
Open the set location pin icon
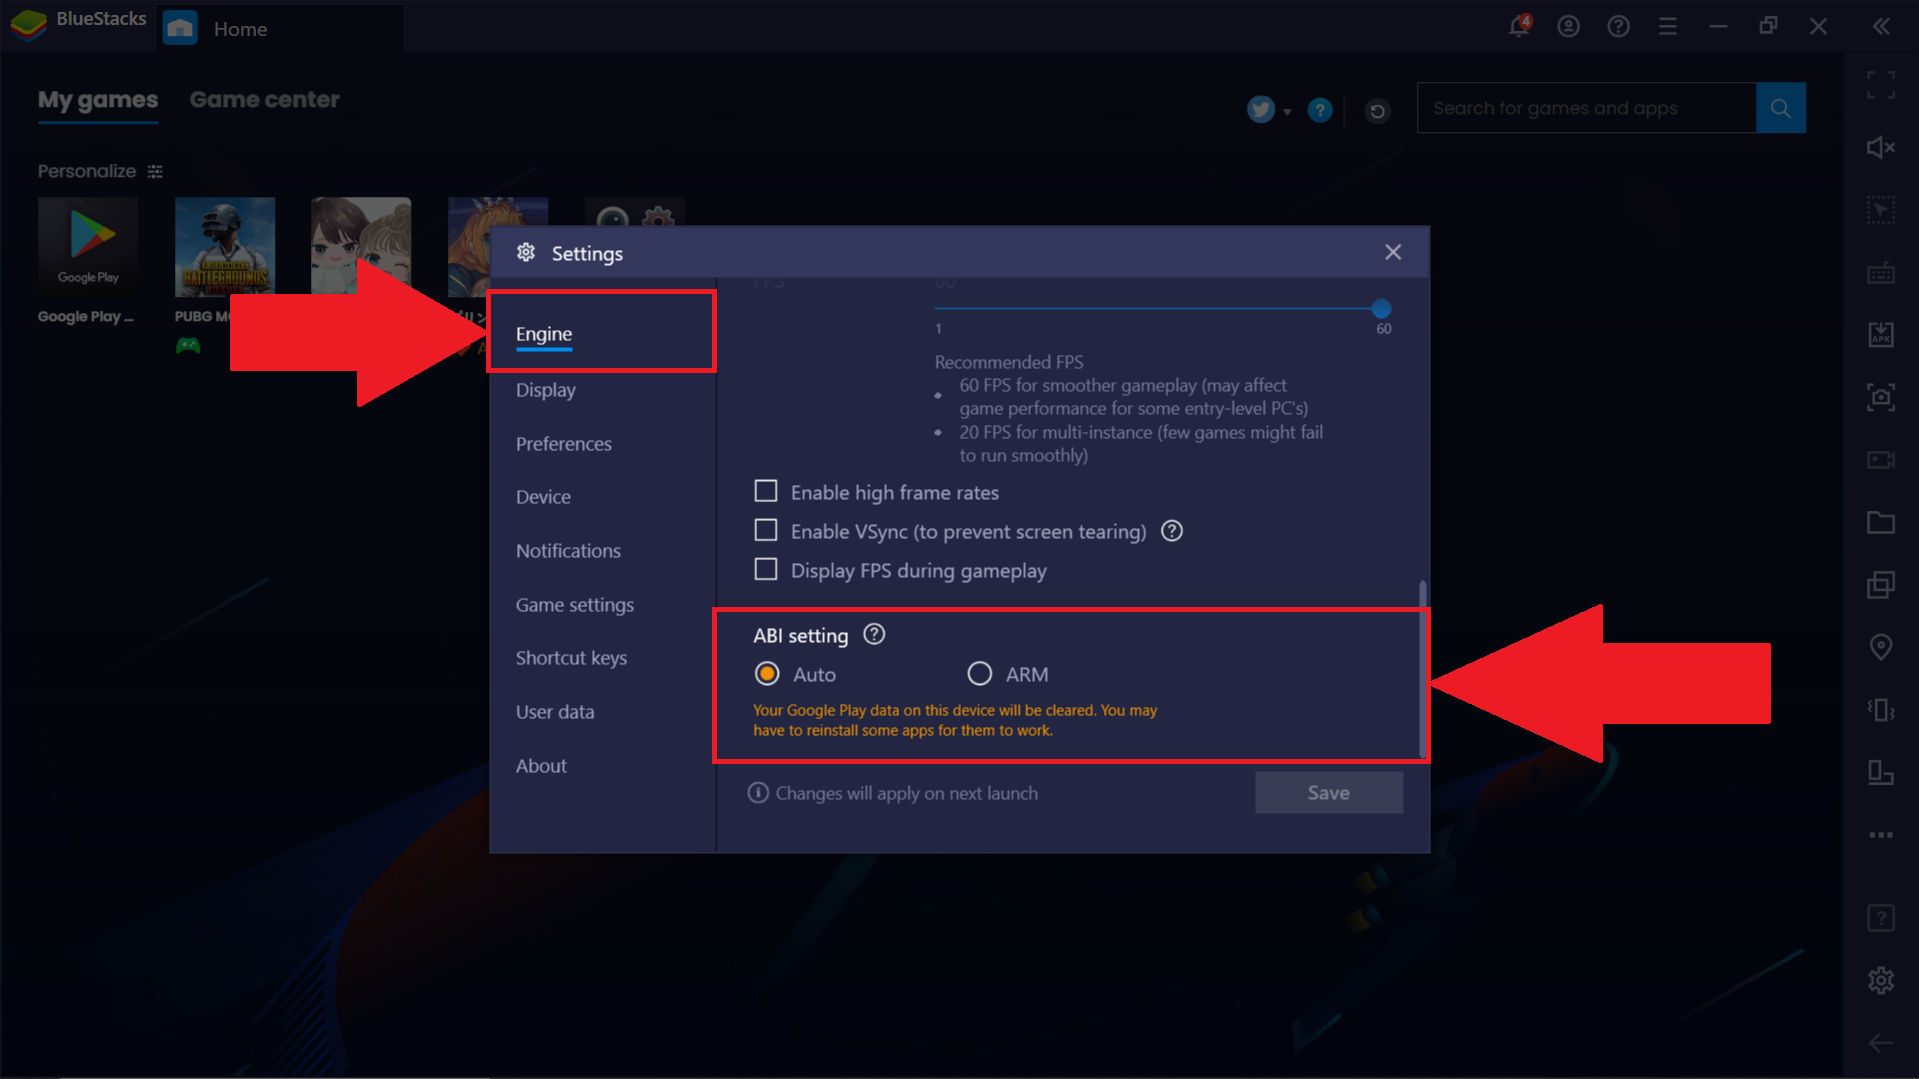(1880, 647)
